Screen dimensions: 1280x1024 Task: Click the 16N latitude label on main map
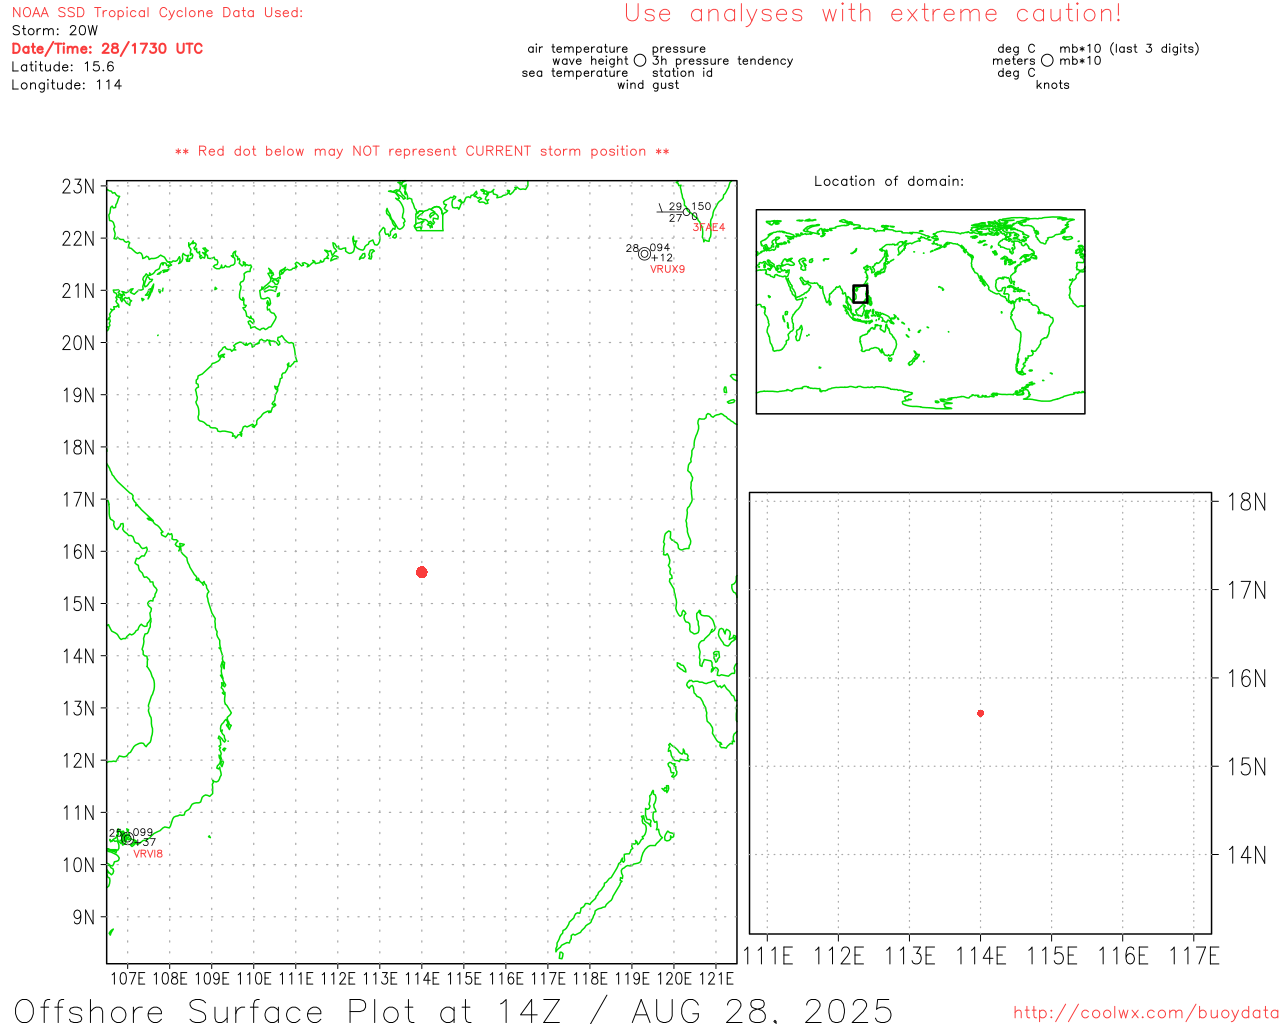78,552
